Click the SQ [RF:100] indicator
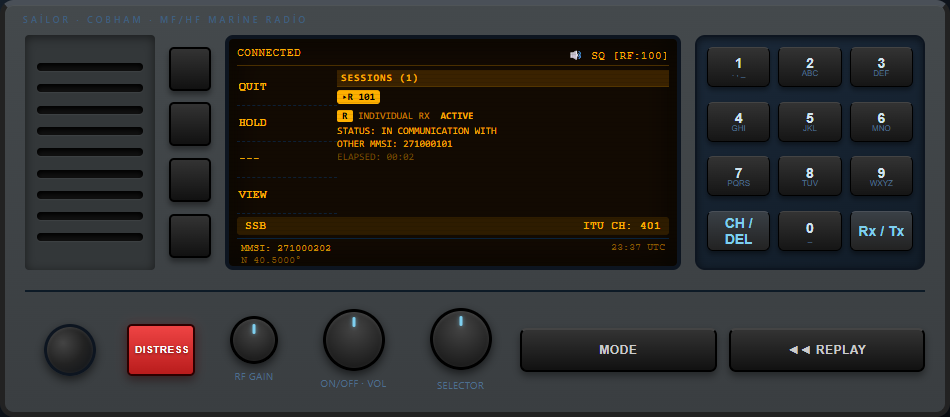 tap(629, 56)
